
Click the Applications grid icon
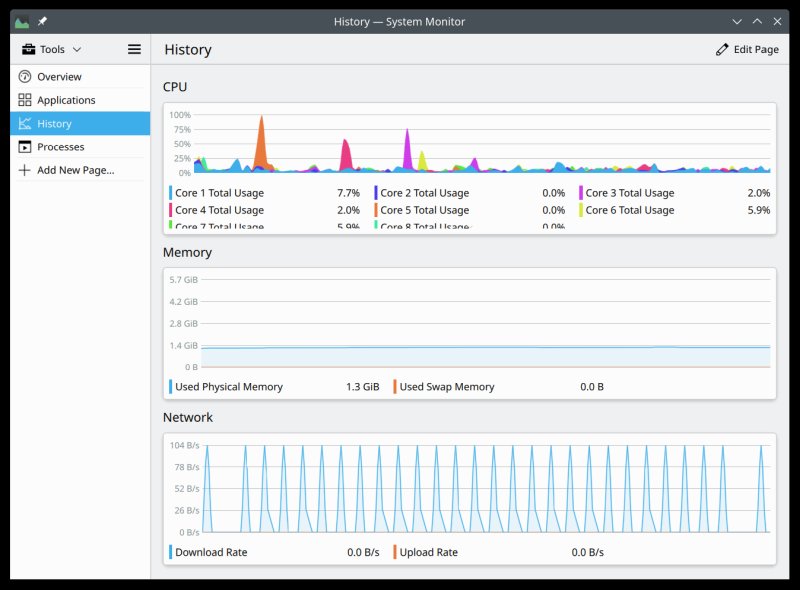pyautogui.click(x=25, y=100)
